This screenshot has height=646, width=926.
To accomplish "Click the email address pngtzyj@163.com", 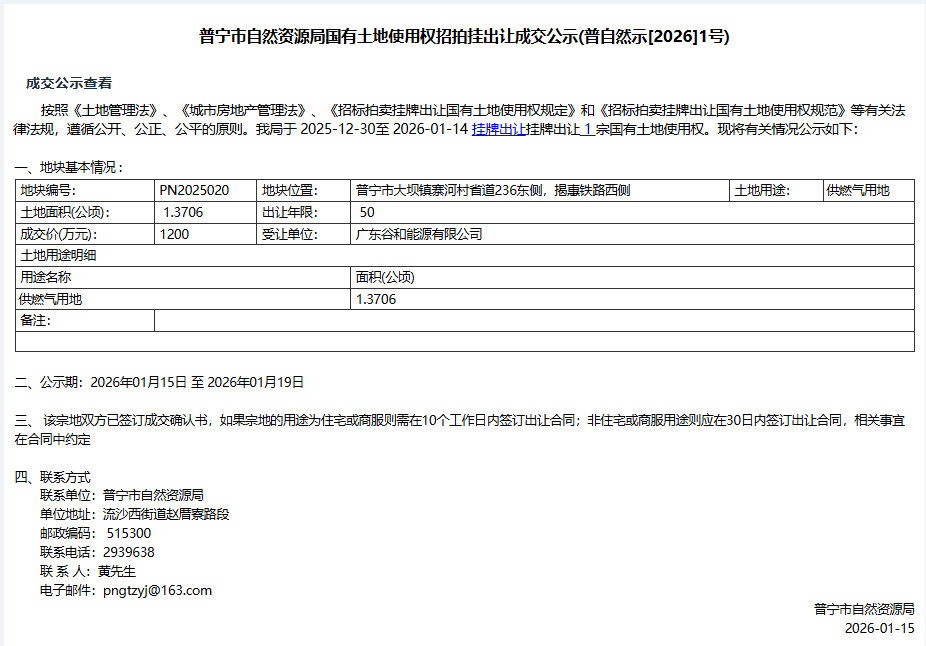I will pos(157,590).
